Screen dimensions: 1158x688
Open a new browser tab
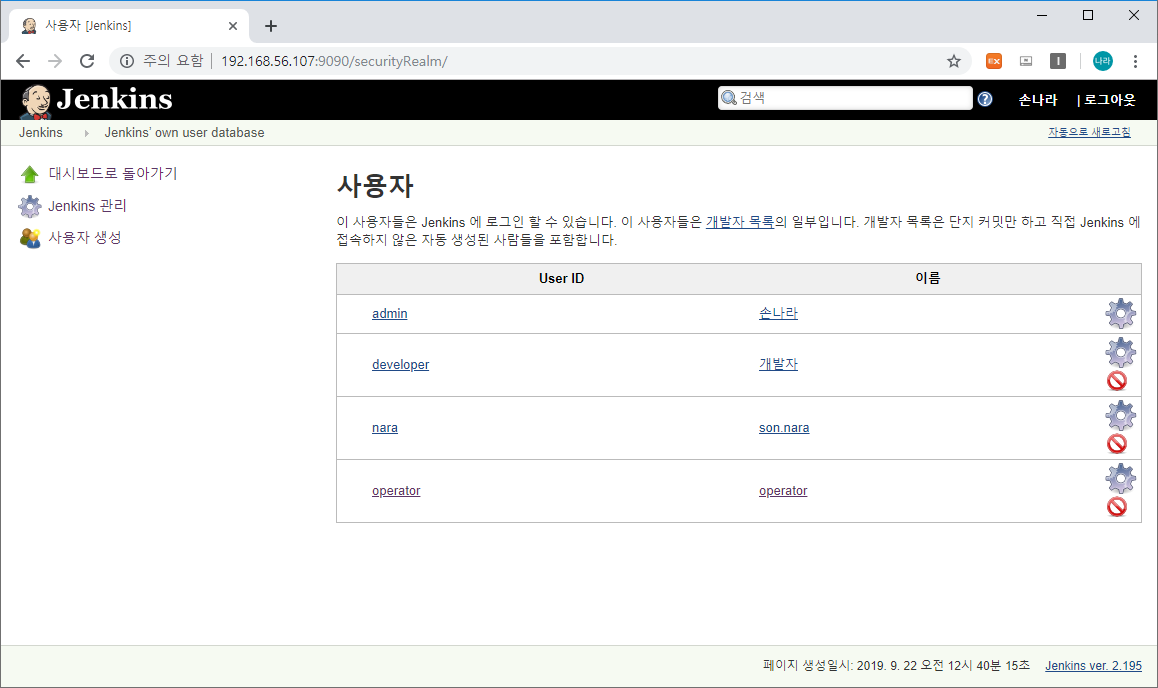271,26
